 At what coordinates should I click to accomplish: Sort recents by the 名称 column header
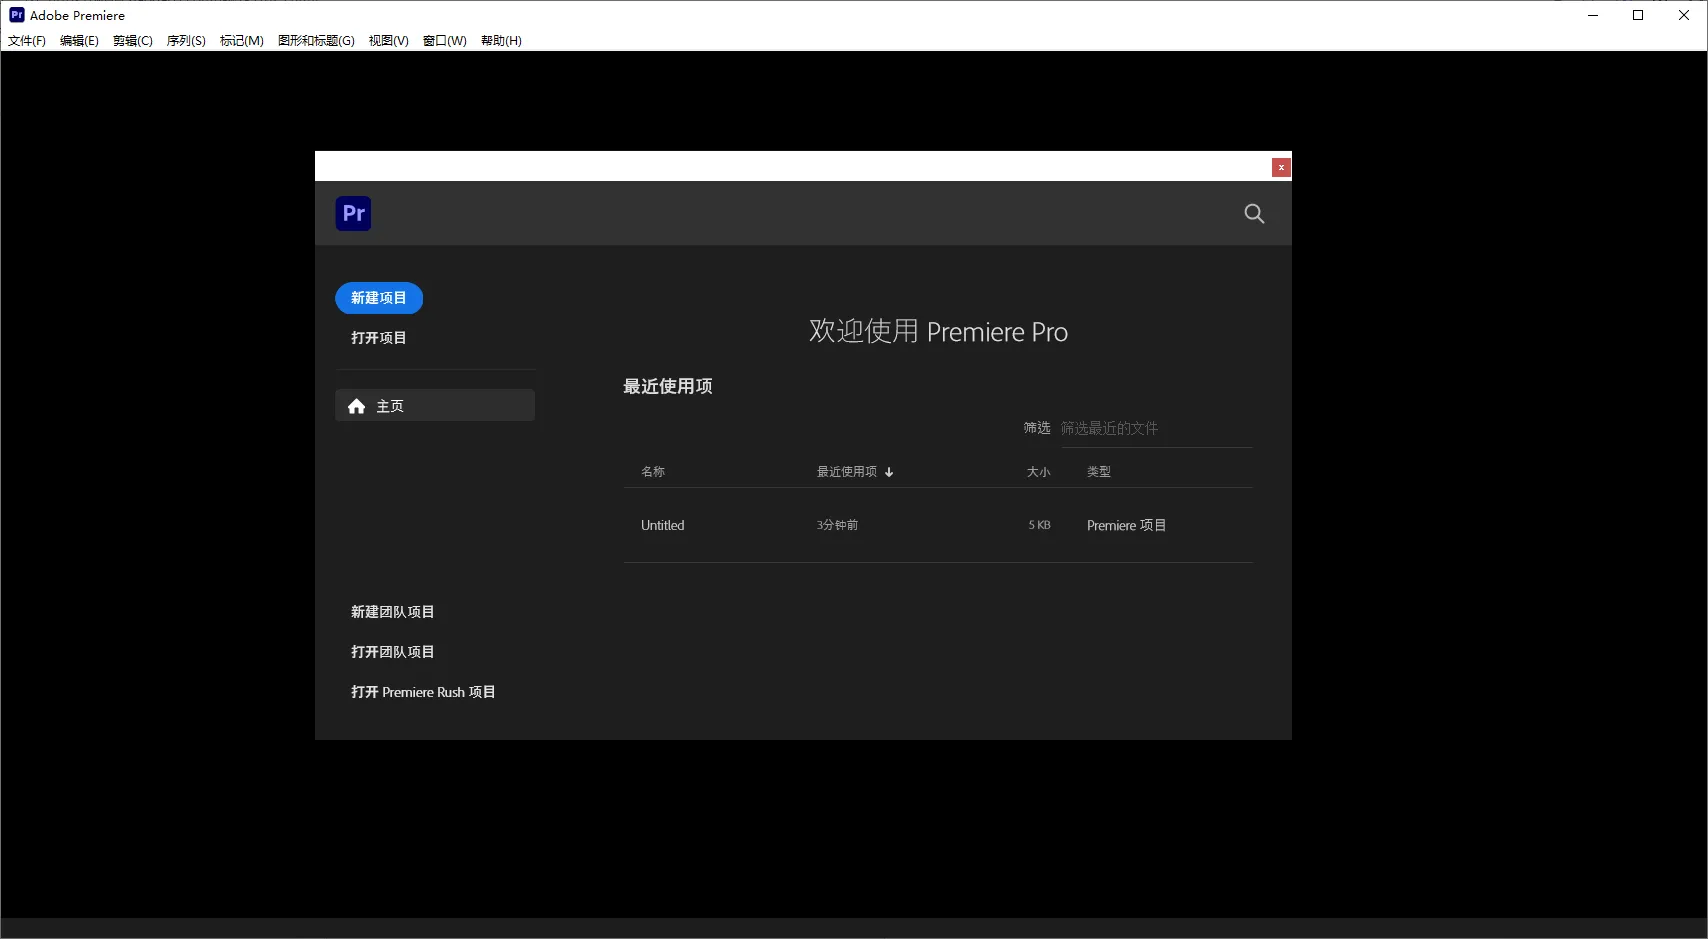pyautogui.click(x=653, y=471)
